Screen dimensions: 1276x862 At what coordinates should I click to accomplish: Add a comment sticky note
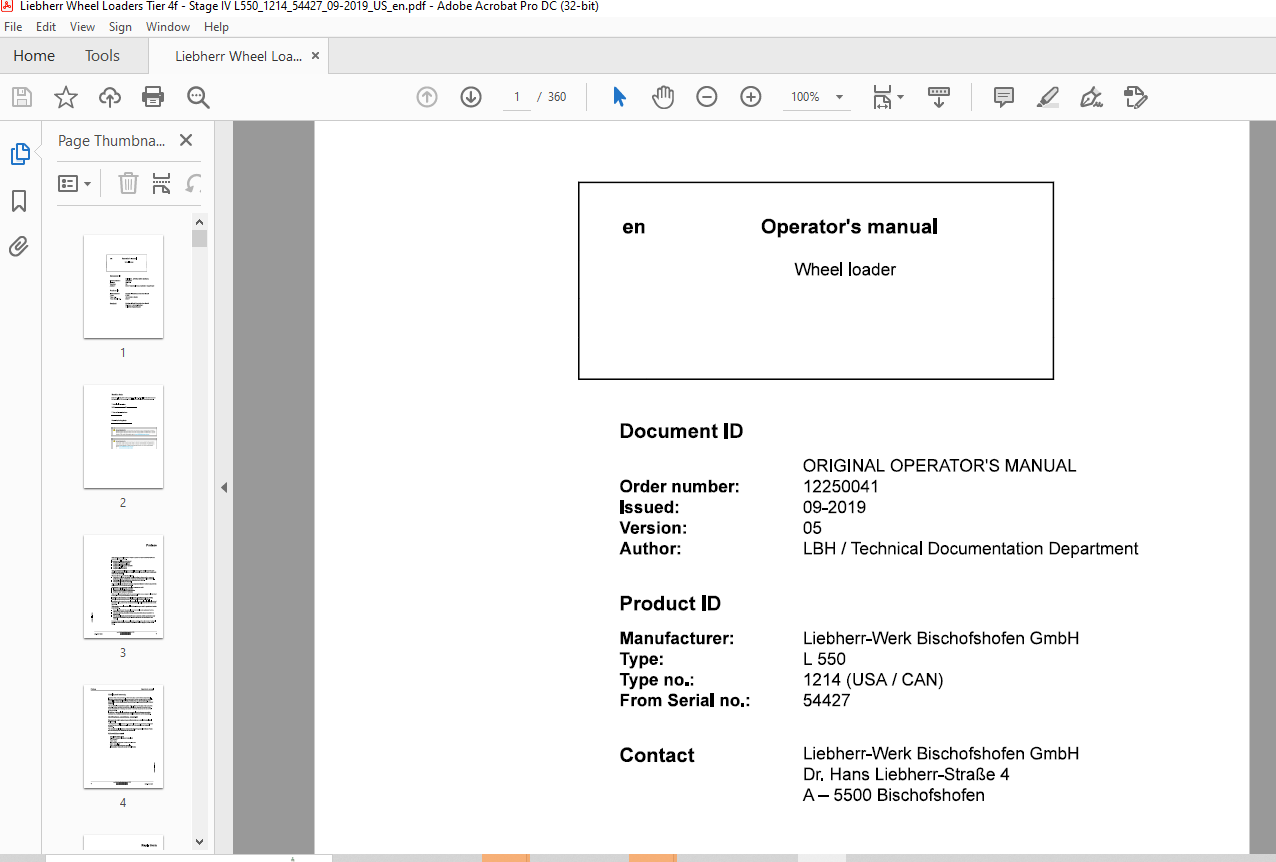(x=1003, y=97)
